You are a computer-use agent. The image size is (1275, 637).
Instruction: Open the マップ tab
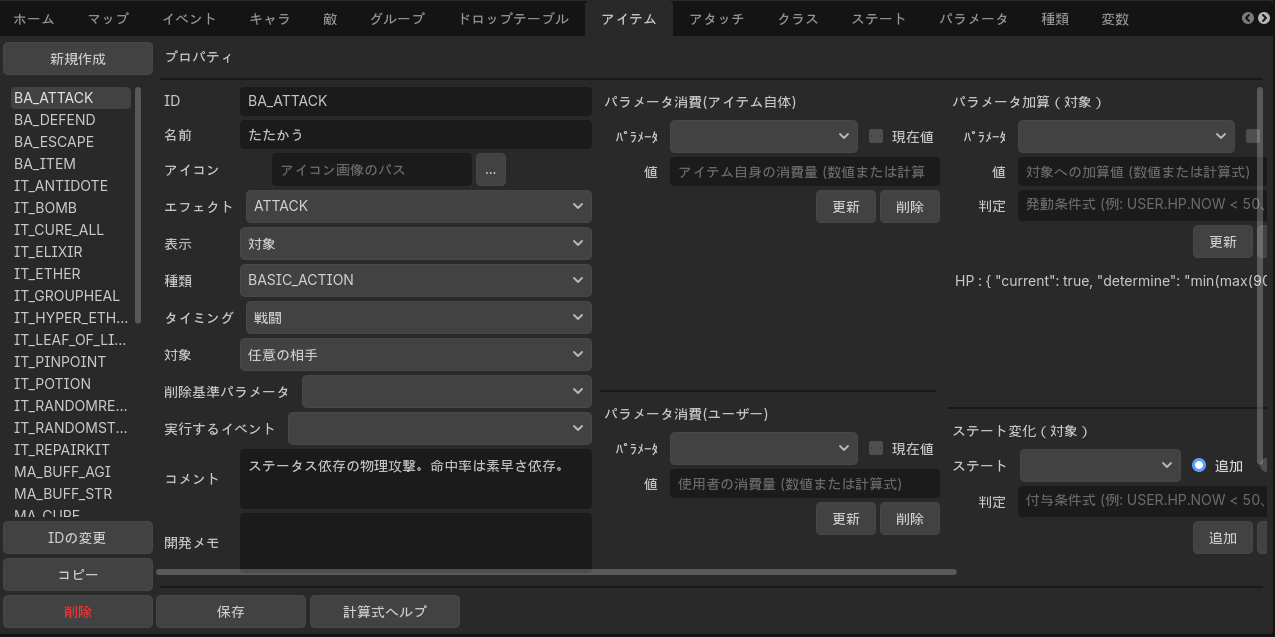pos(108,18)
